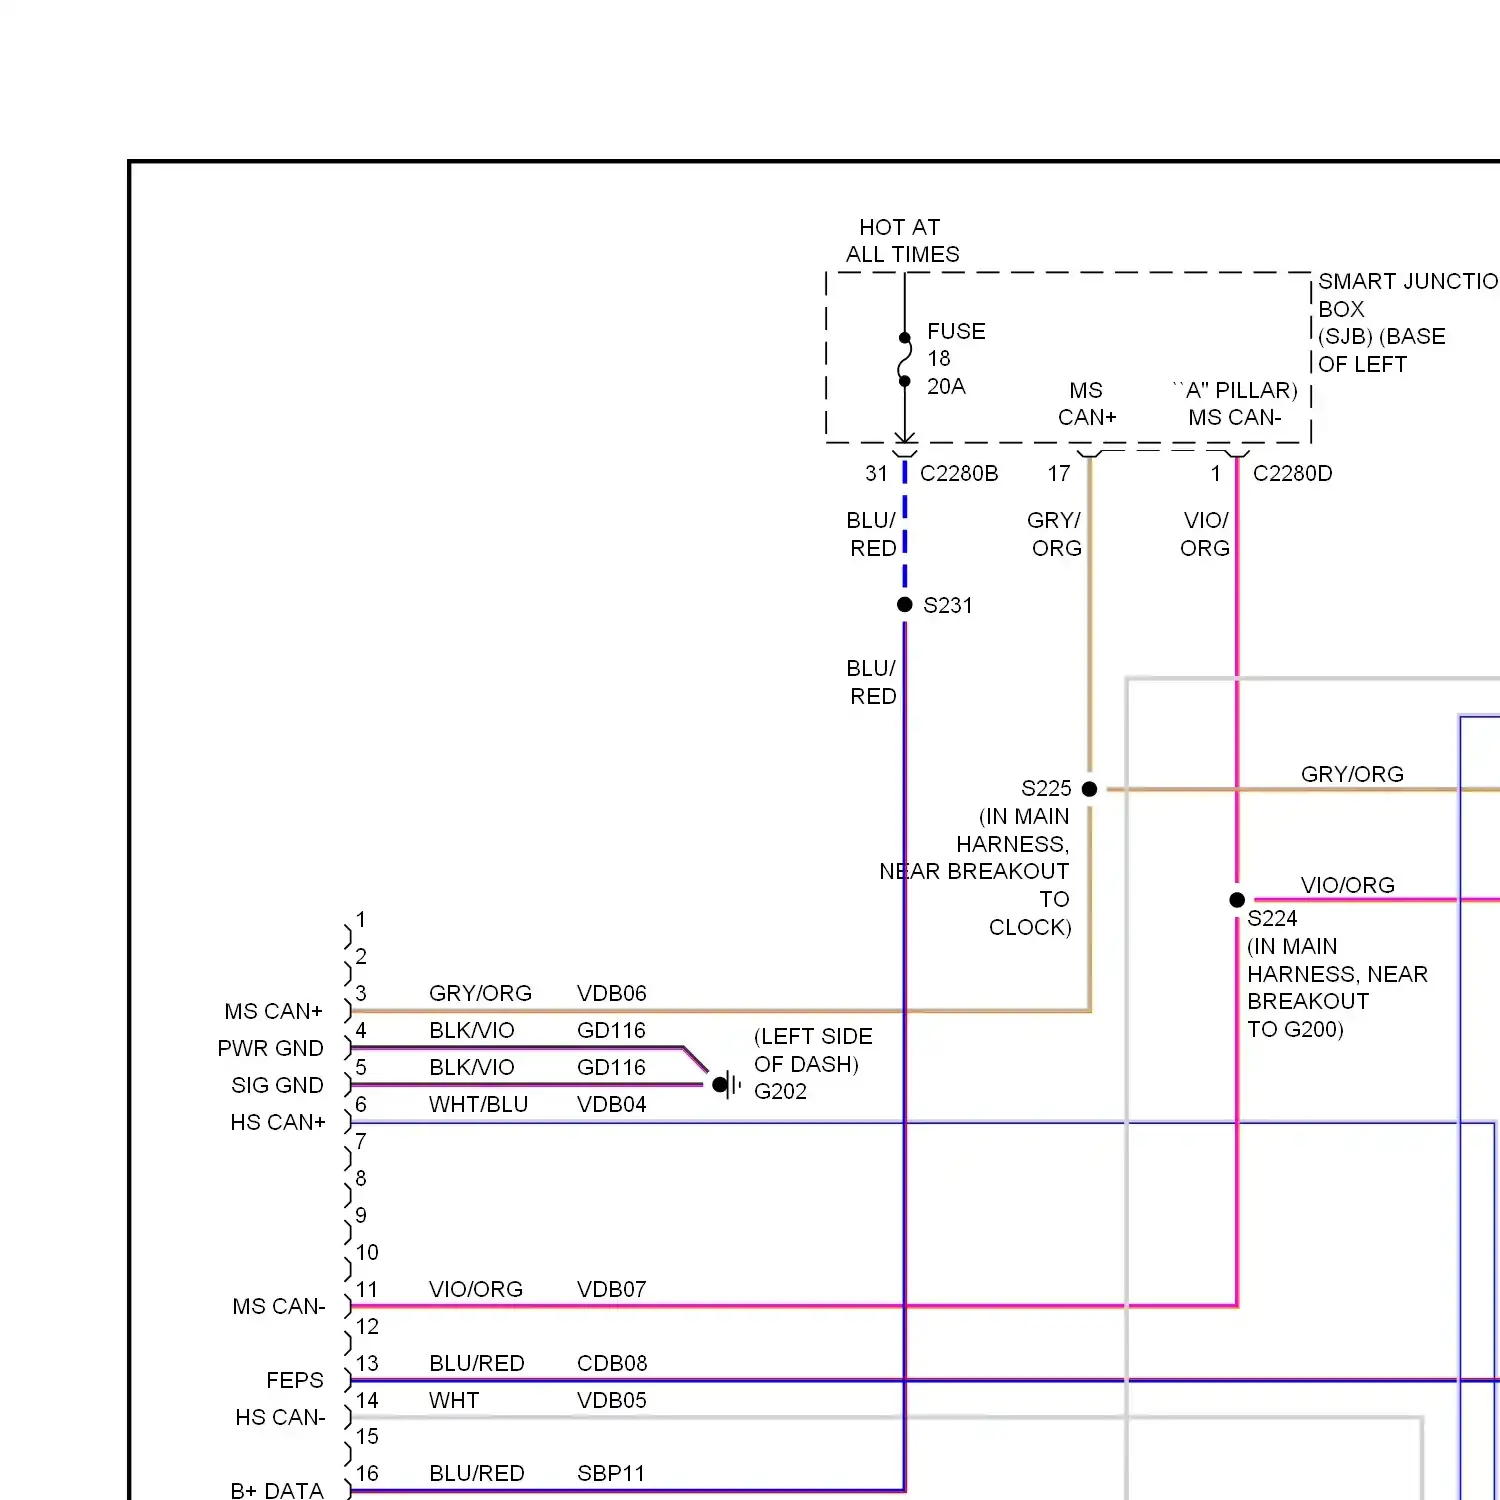Screen dimensions: 1500x1500
Task: Click pin number 31 at C2280B
Action: [x=876, y=473]
